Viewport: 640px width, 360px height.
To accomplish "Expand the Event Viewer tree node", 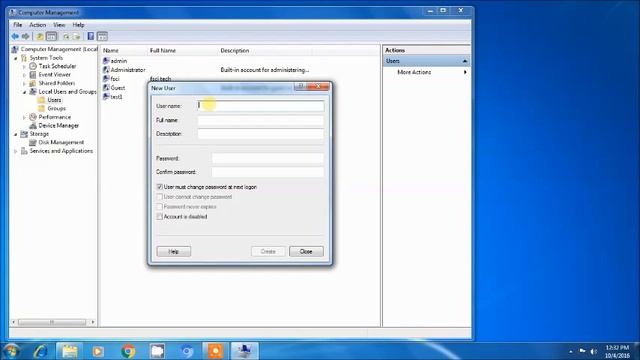I will pyautogui.click(x=24, y=75).
